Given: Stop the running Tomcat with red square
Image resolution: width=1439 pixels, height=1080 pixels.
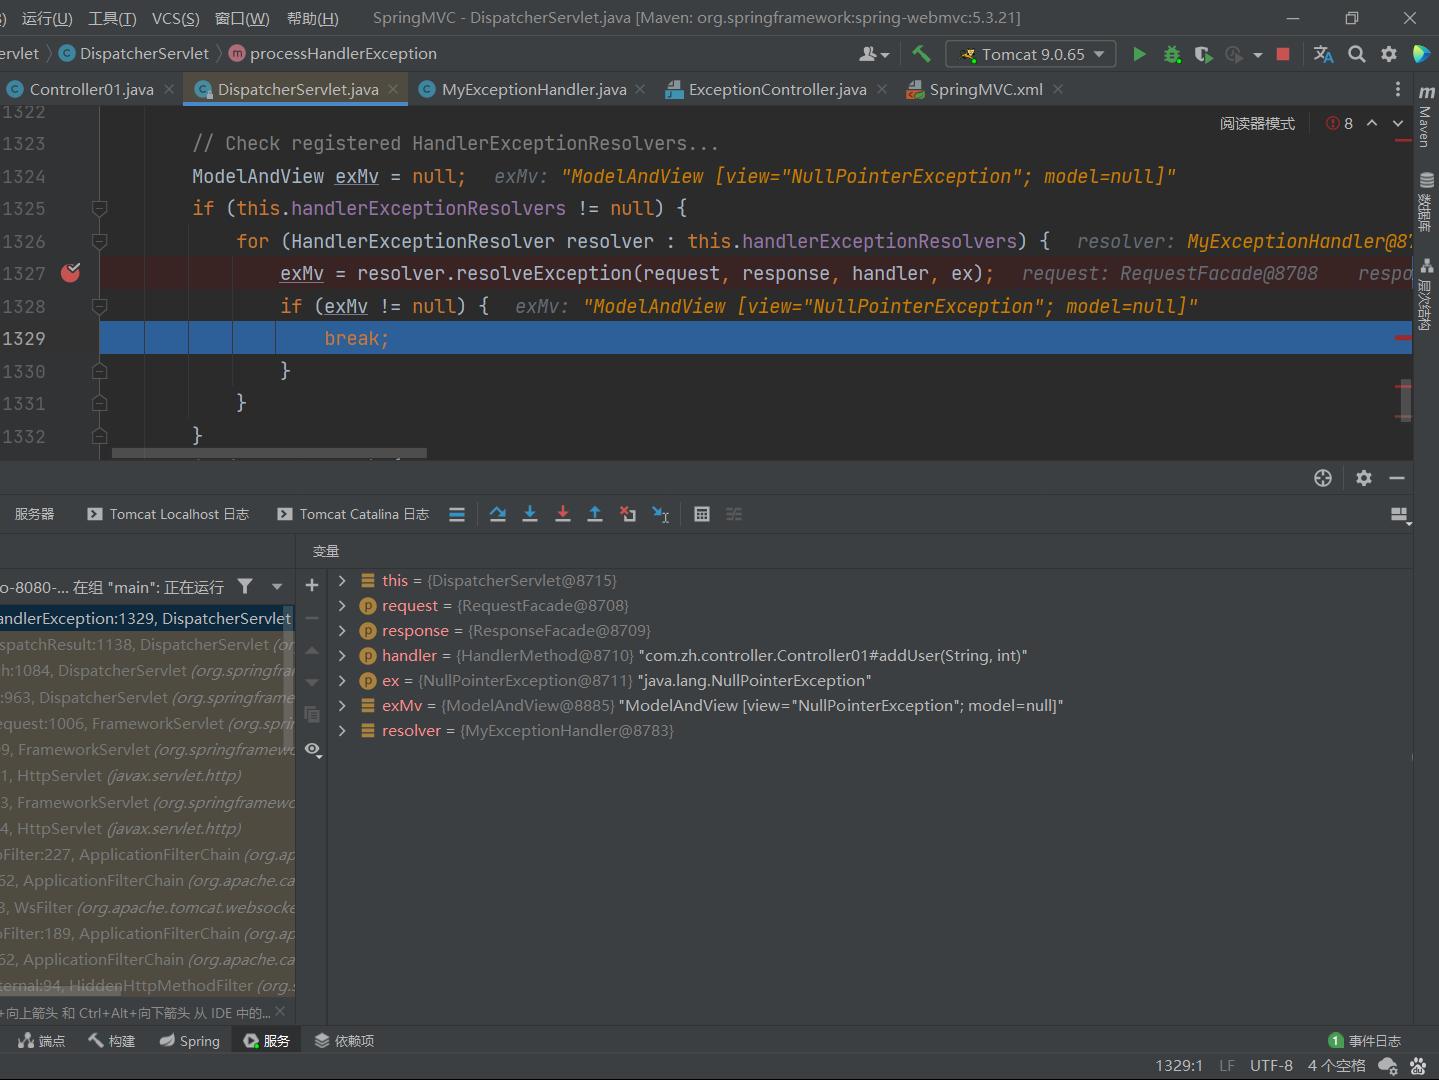Looking at the screenshot, I should point(1283,54).
